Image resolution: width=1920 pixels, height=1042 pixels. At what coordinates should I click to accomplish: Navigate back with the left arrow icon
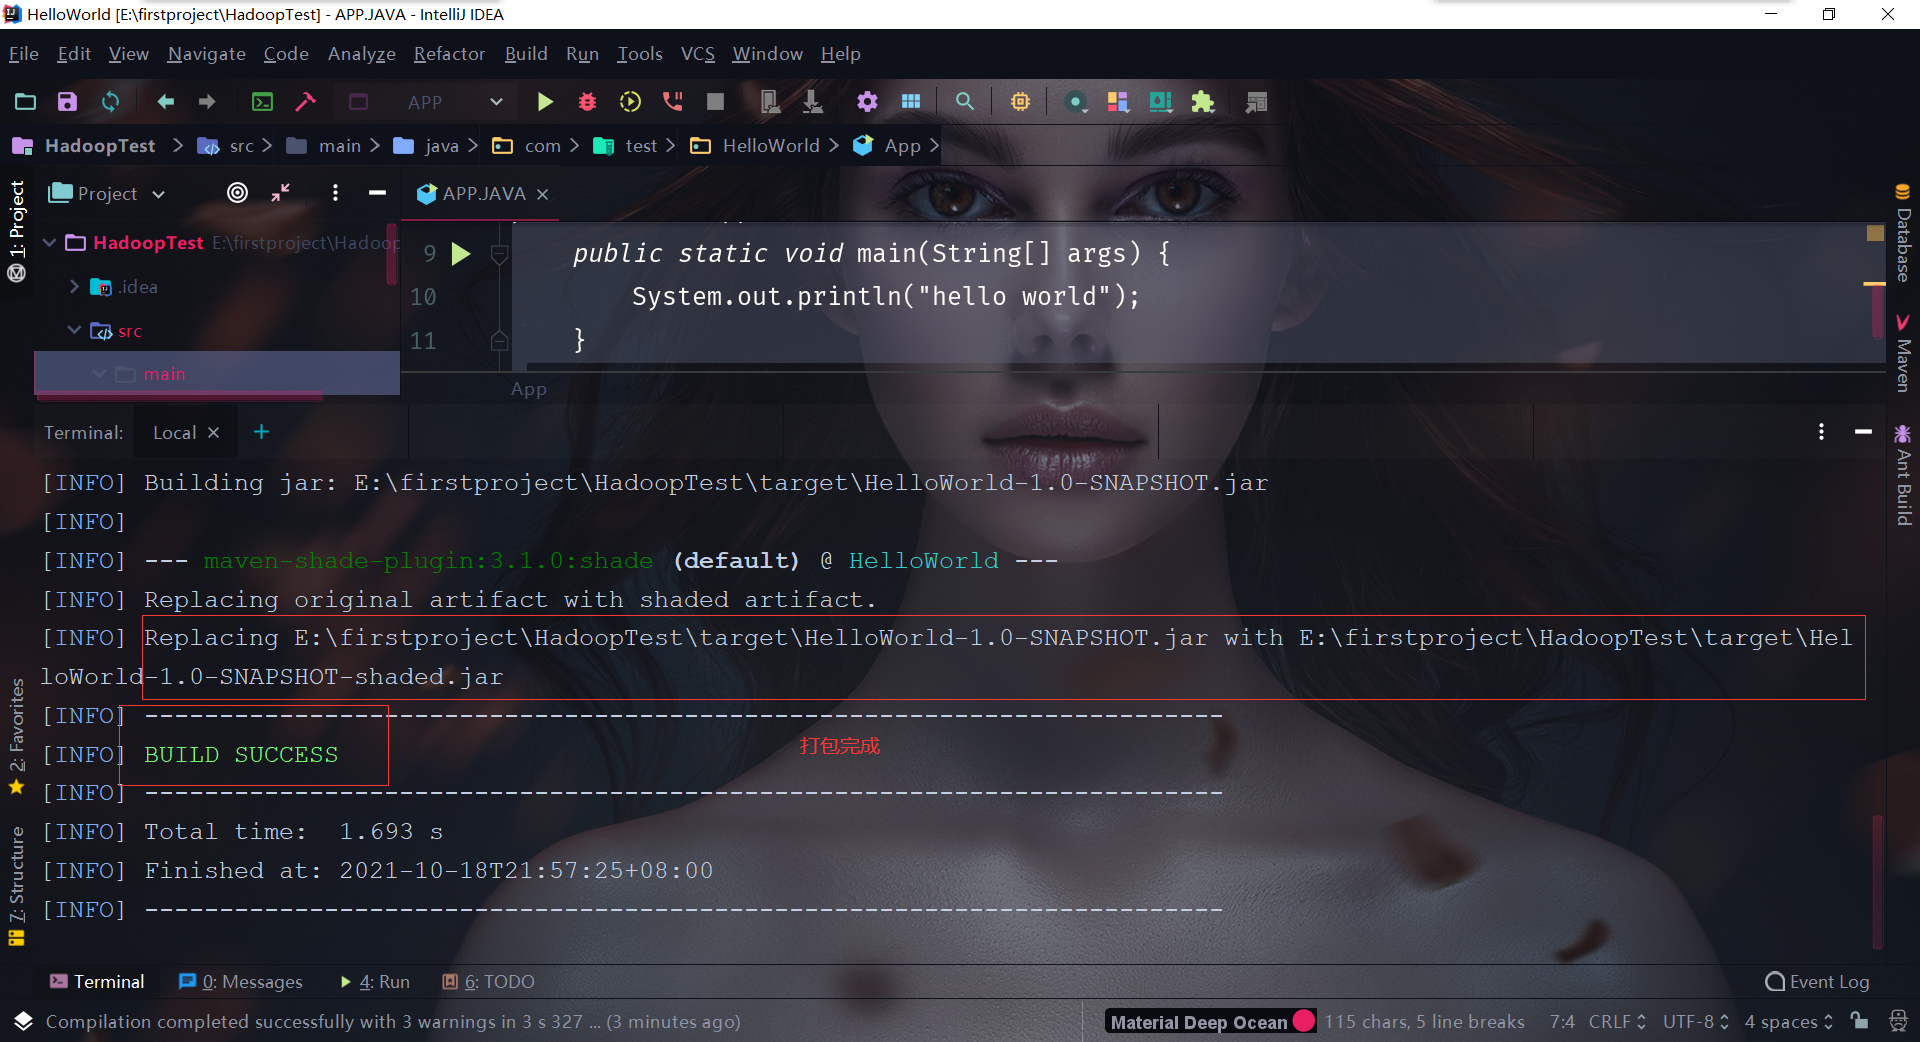coord(166,102)
